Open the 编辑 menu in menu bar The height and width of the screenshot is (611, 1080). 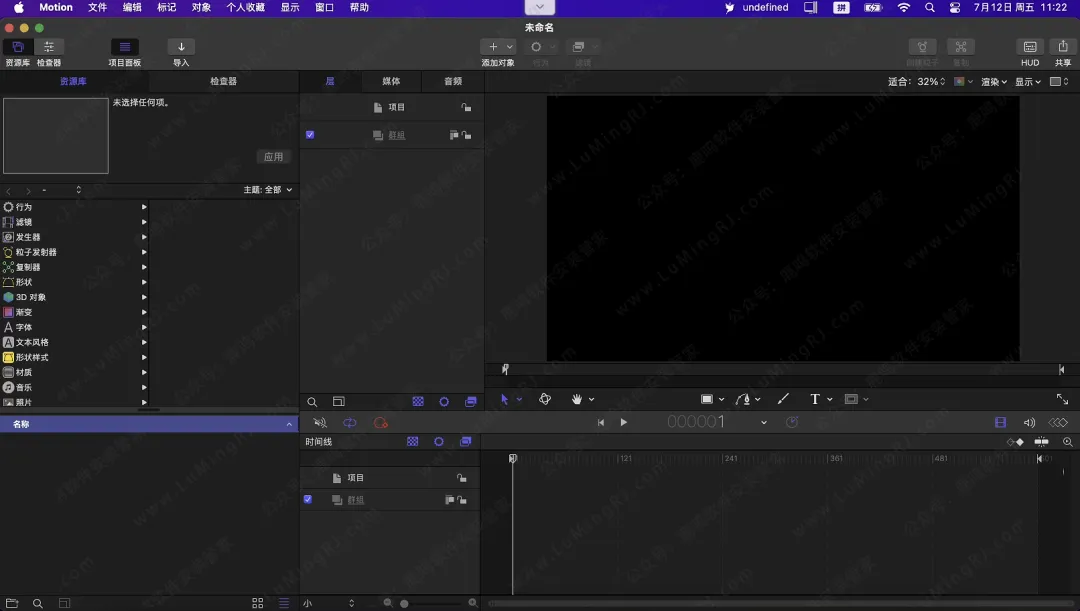(x=132, y=7)
